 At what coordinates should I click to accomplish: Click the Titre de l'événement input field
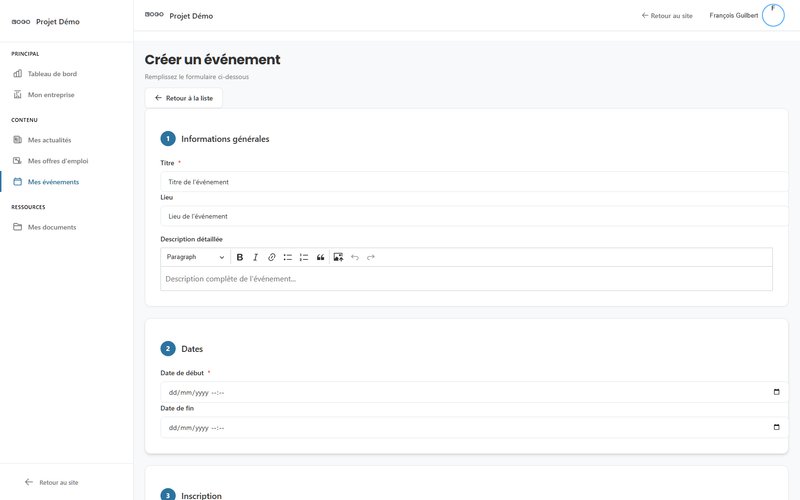466,182
